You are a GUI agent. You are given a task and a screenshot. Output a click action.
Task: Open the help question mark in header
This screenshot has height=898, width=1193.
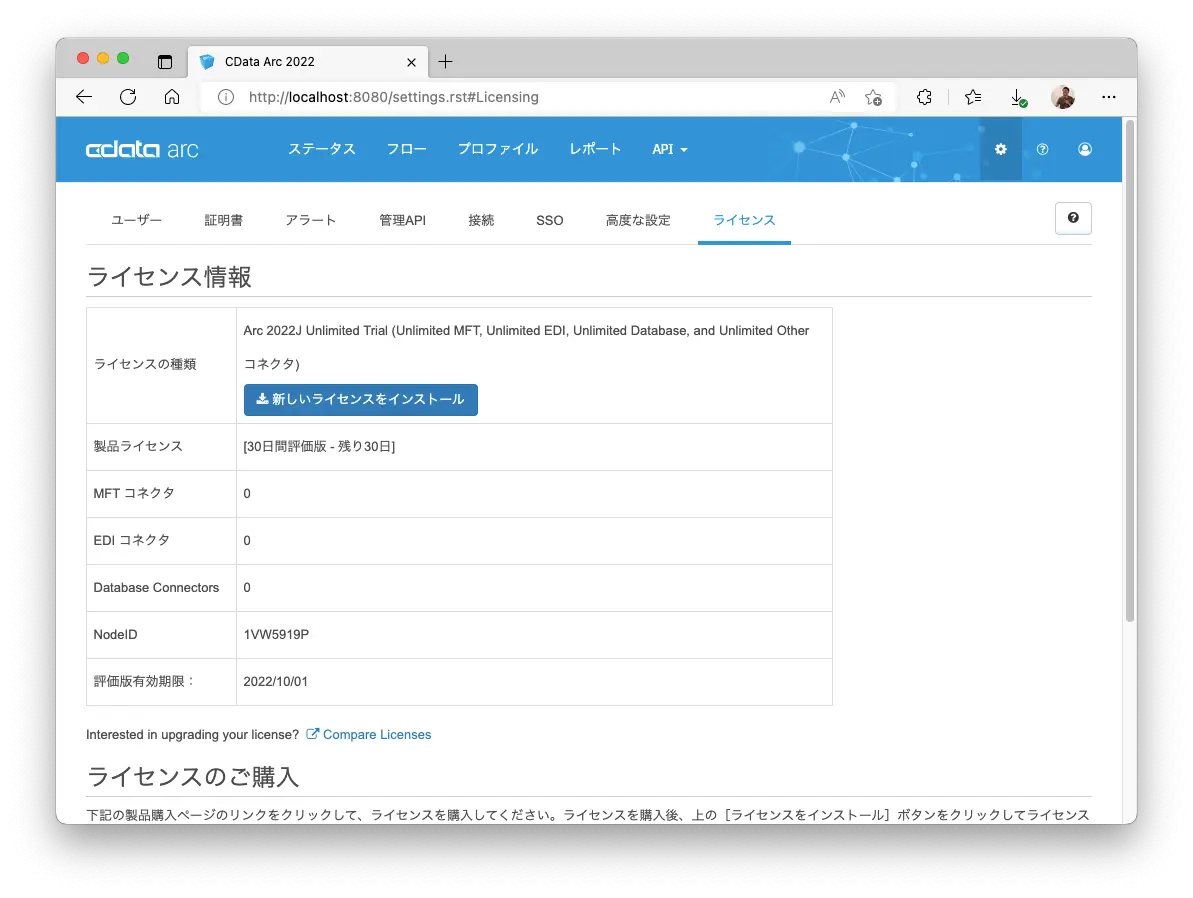(x=1042, y=149)
